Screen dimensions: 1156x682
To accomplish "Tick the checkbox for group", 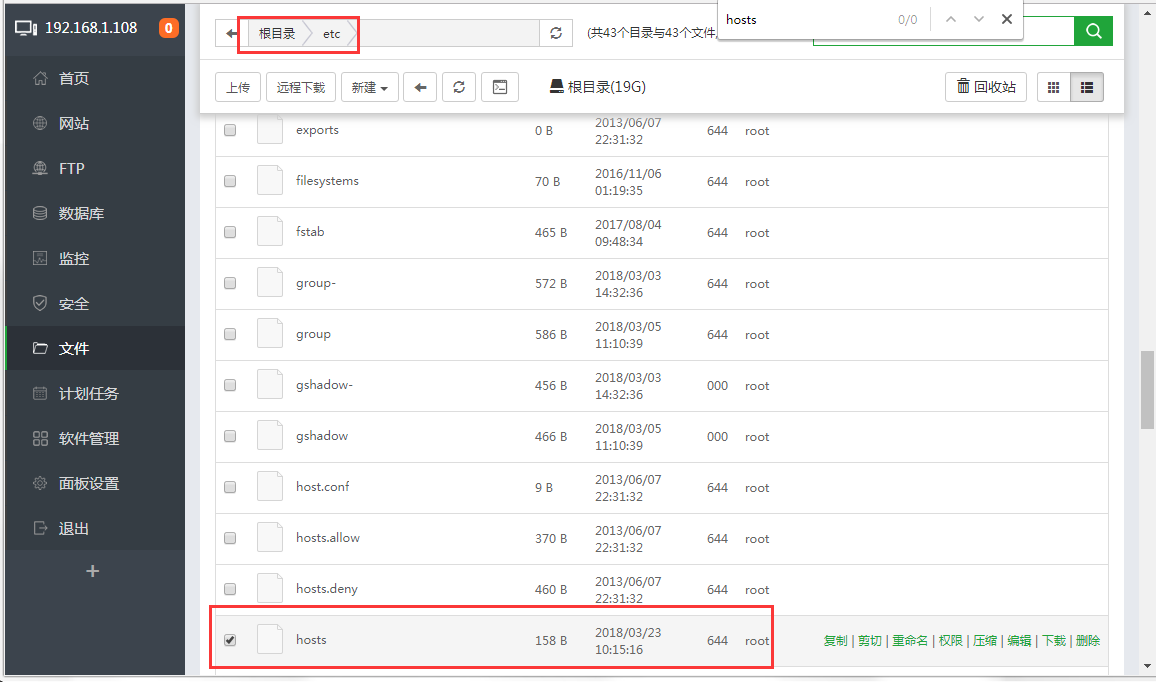I will coord(230,334).
